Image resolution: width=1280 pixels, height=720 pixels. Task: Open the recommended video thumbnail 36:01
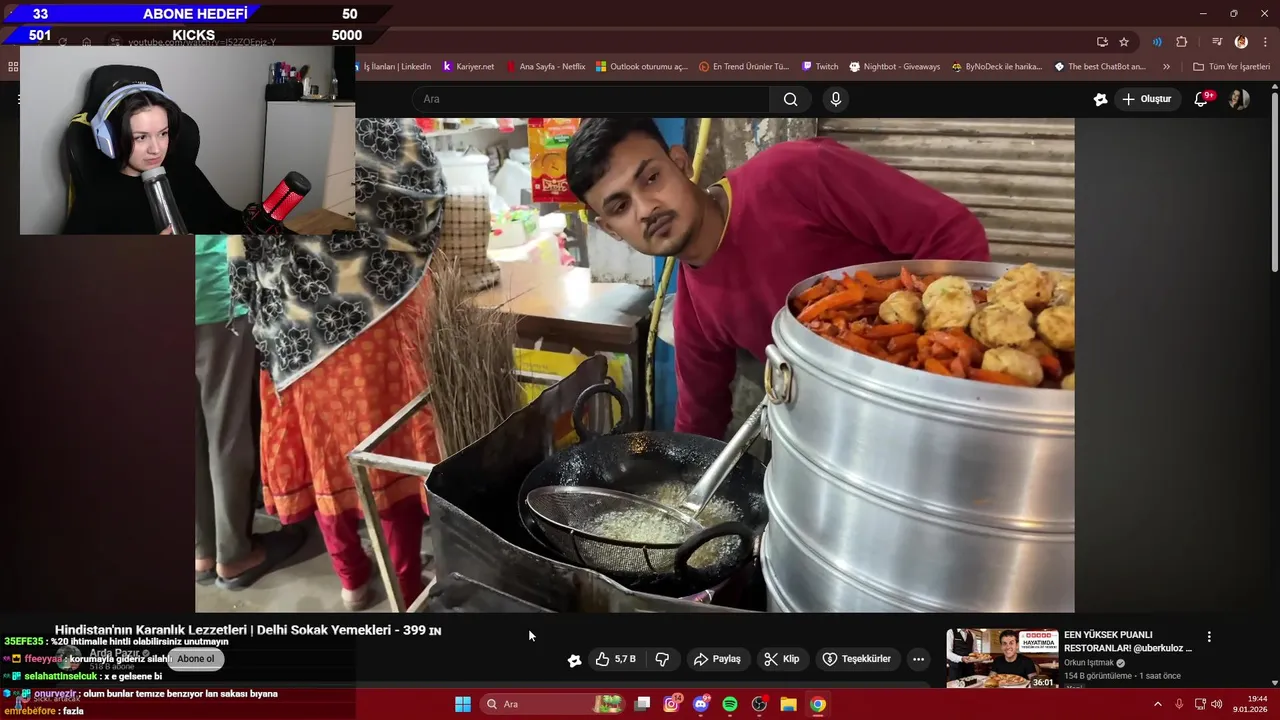tap(1002, 658)
